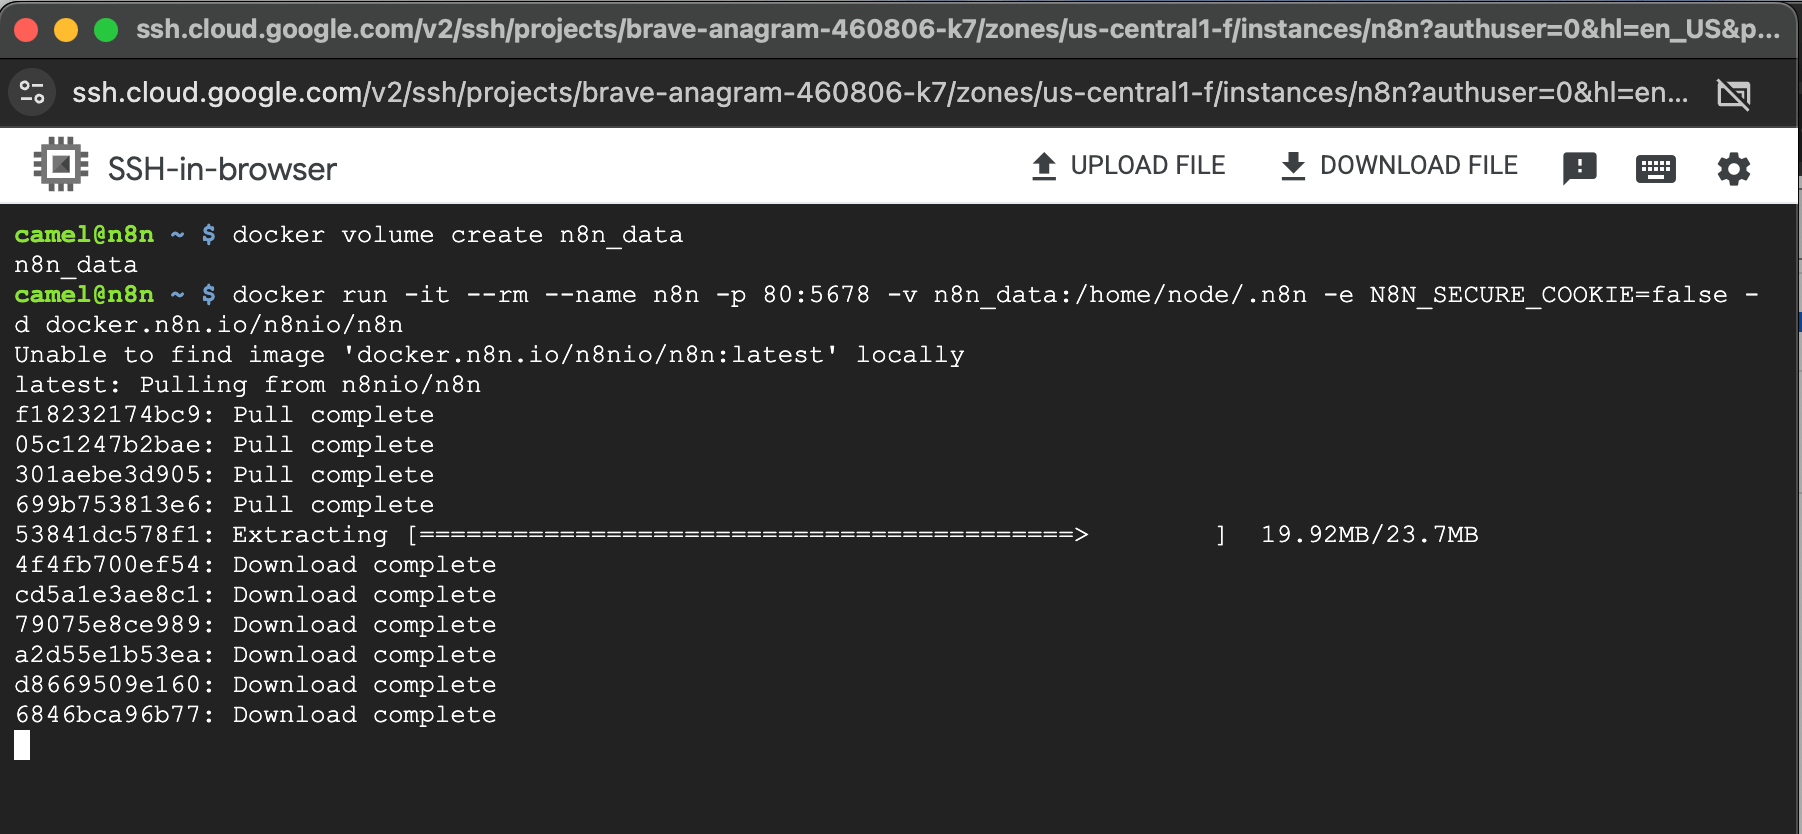
Task: Click the docker volume create command line
Action: pyautogui.click(x=457, y=235)
